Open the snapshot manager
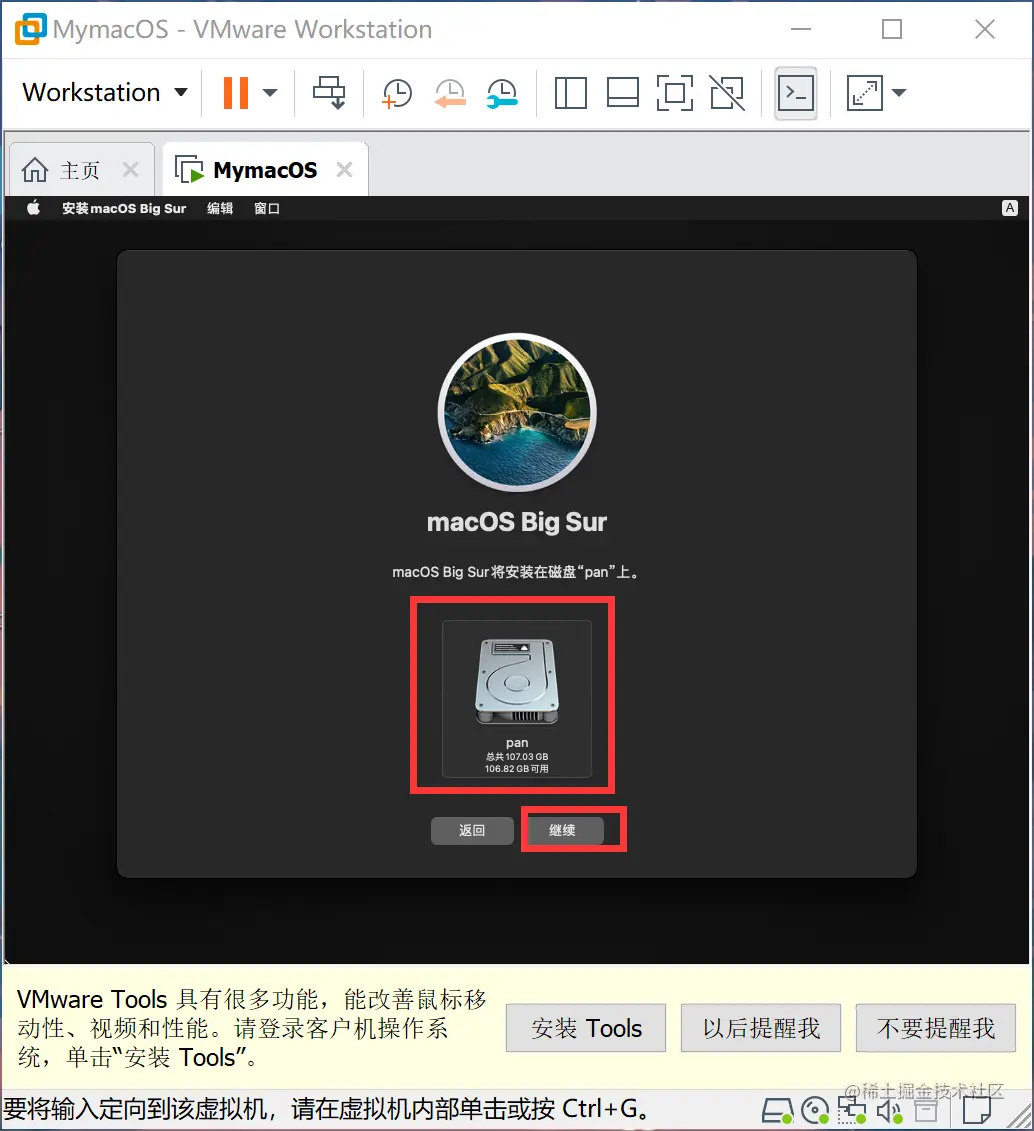The image size is (1034, 1131). click(502, 94)
